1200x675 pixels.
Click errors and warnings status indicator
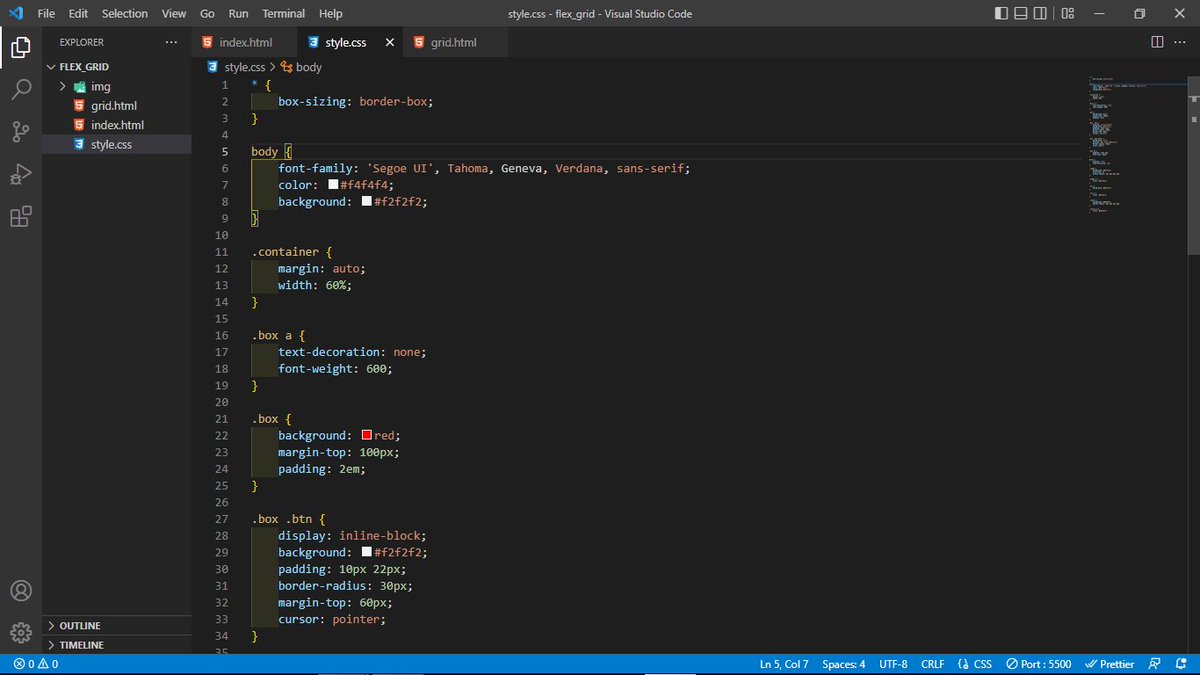[x=36, y=664]
